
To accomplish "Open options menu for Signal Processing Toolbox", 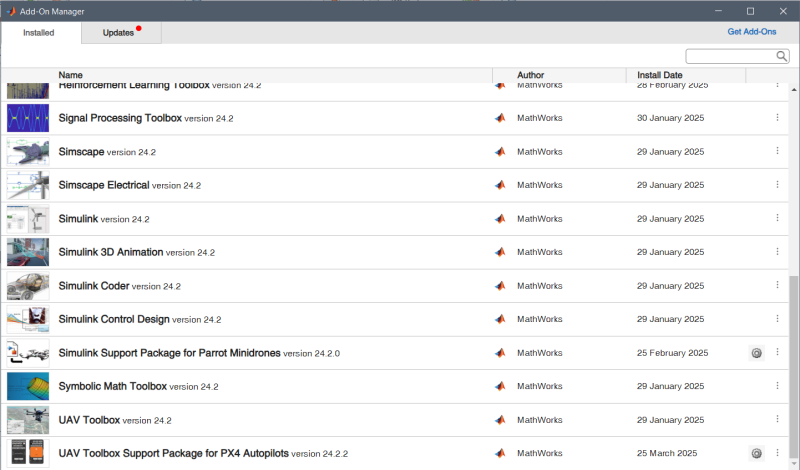I will [777, 117].
